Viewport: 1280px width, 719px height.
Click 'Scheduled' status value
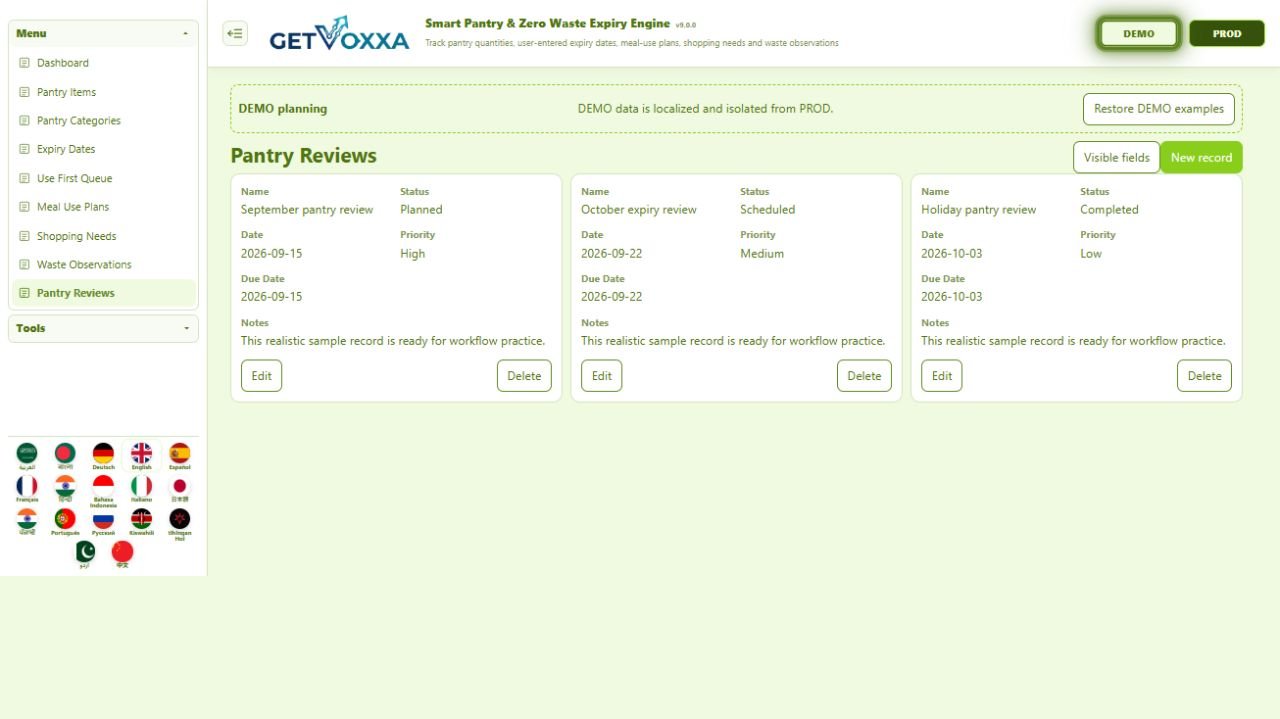768,210
